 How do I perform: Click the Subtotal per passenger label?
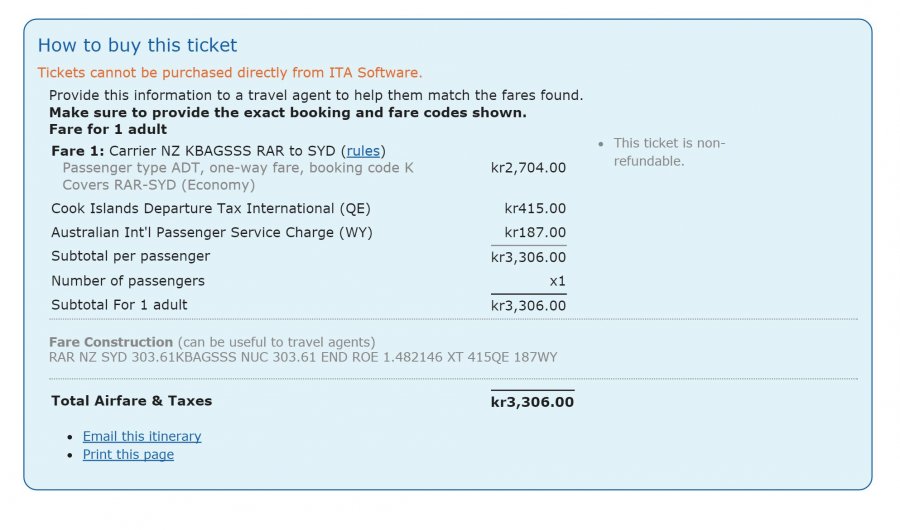click(x=131, y=256)
